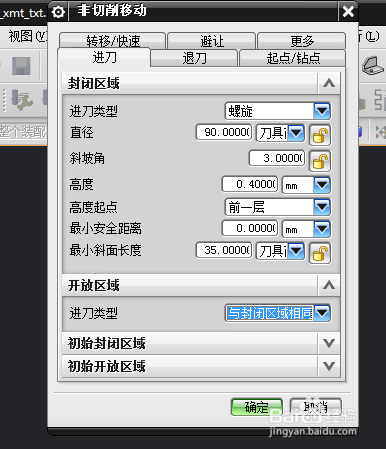Click the 最小斜面长度 value field 35.0000
This screenshot has height=449, width=386.
click(x=224, y=250)
